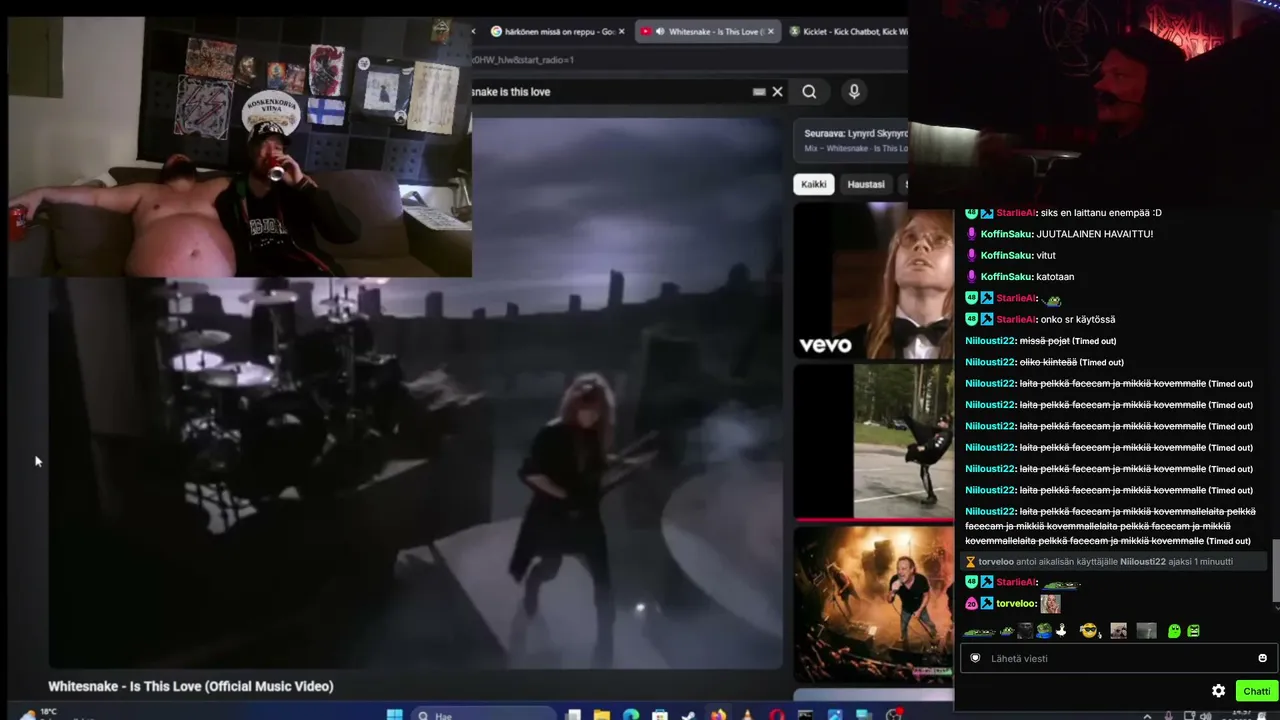This screenshot has width=1280, height=720.
Task: Focus the Lähetä viesti chat input
Action: tap(1118, 658)
